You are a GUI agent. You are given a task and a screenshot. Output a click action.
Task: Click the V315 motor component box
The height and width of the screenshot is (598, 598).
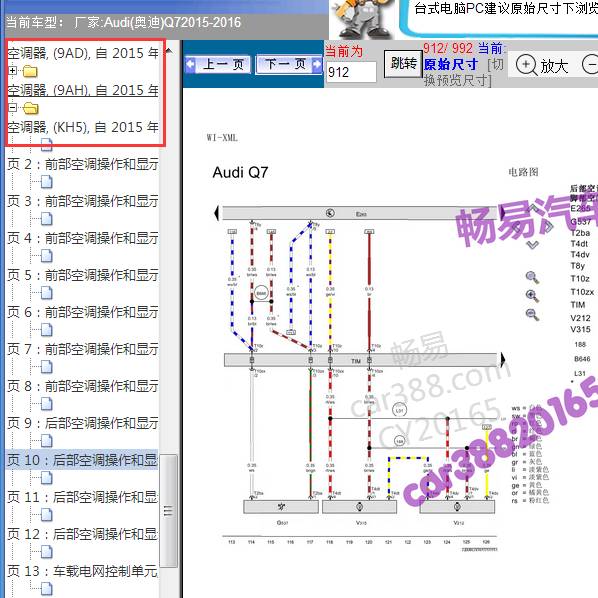(359, 507)
